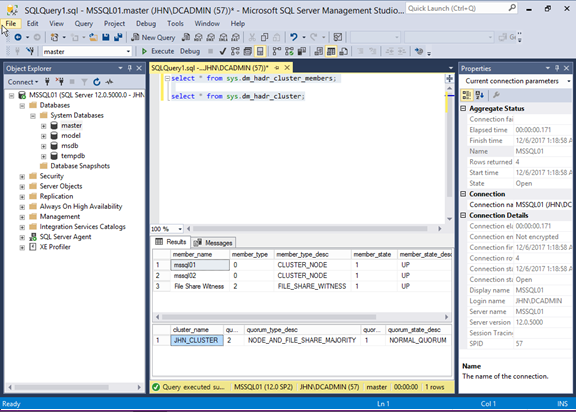Open Query Options icon

pyautogui.click(x=248, y=51)
